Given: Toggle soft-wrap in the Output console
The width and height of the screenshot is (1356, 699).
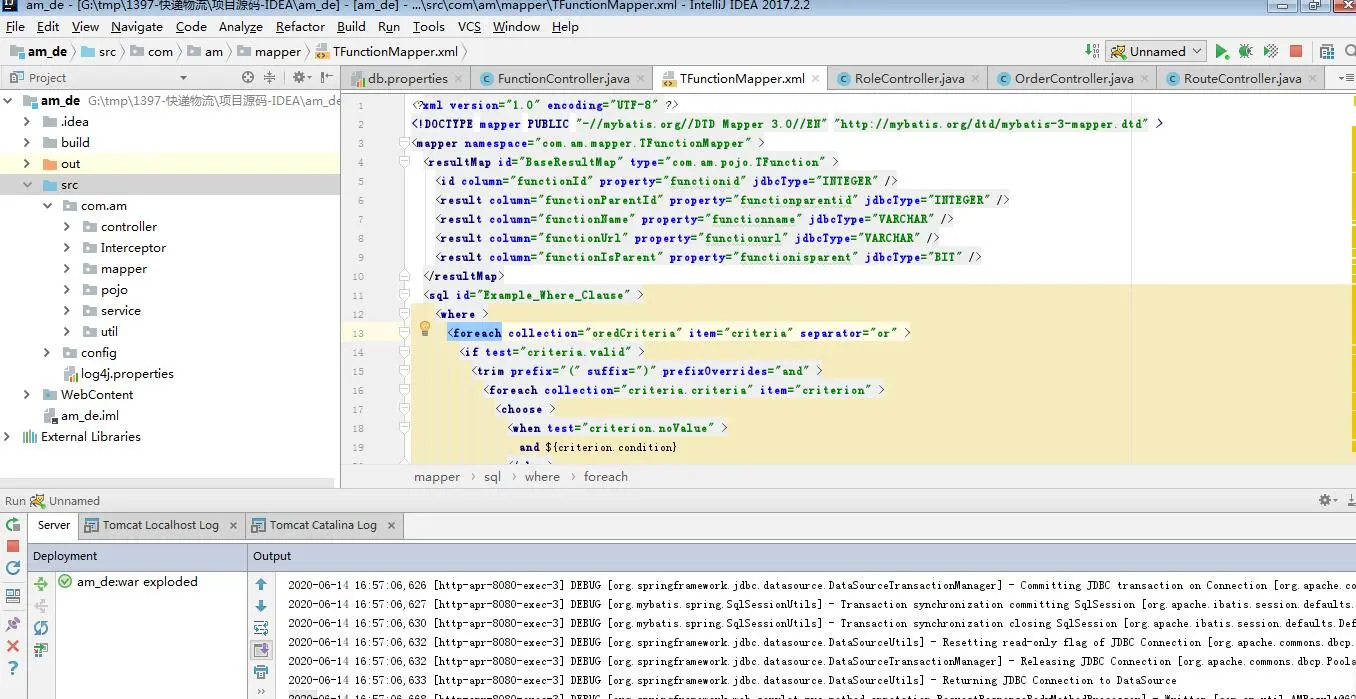Looking at the screenshot, I should pyautogui.click(x=261, y=628).
